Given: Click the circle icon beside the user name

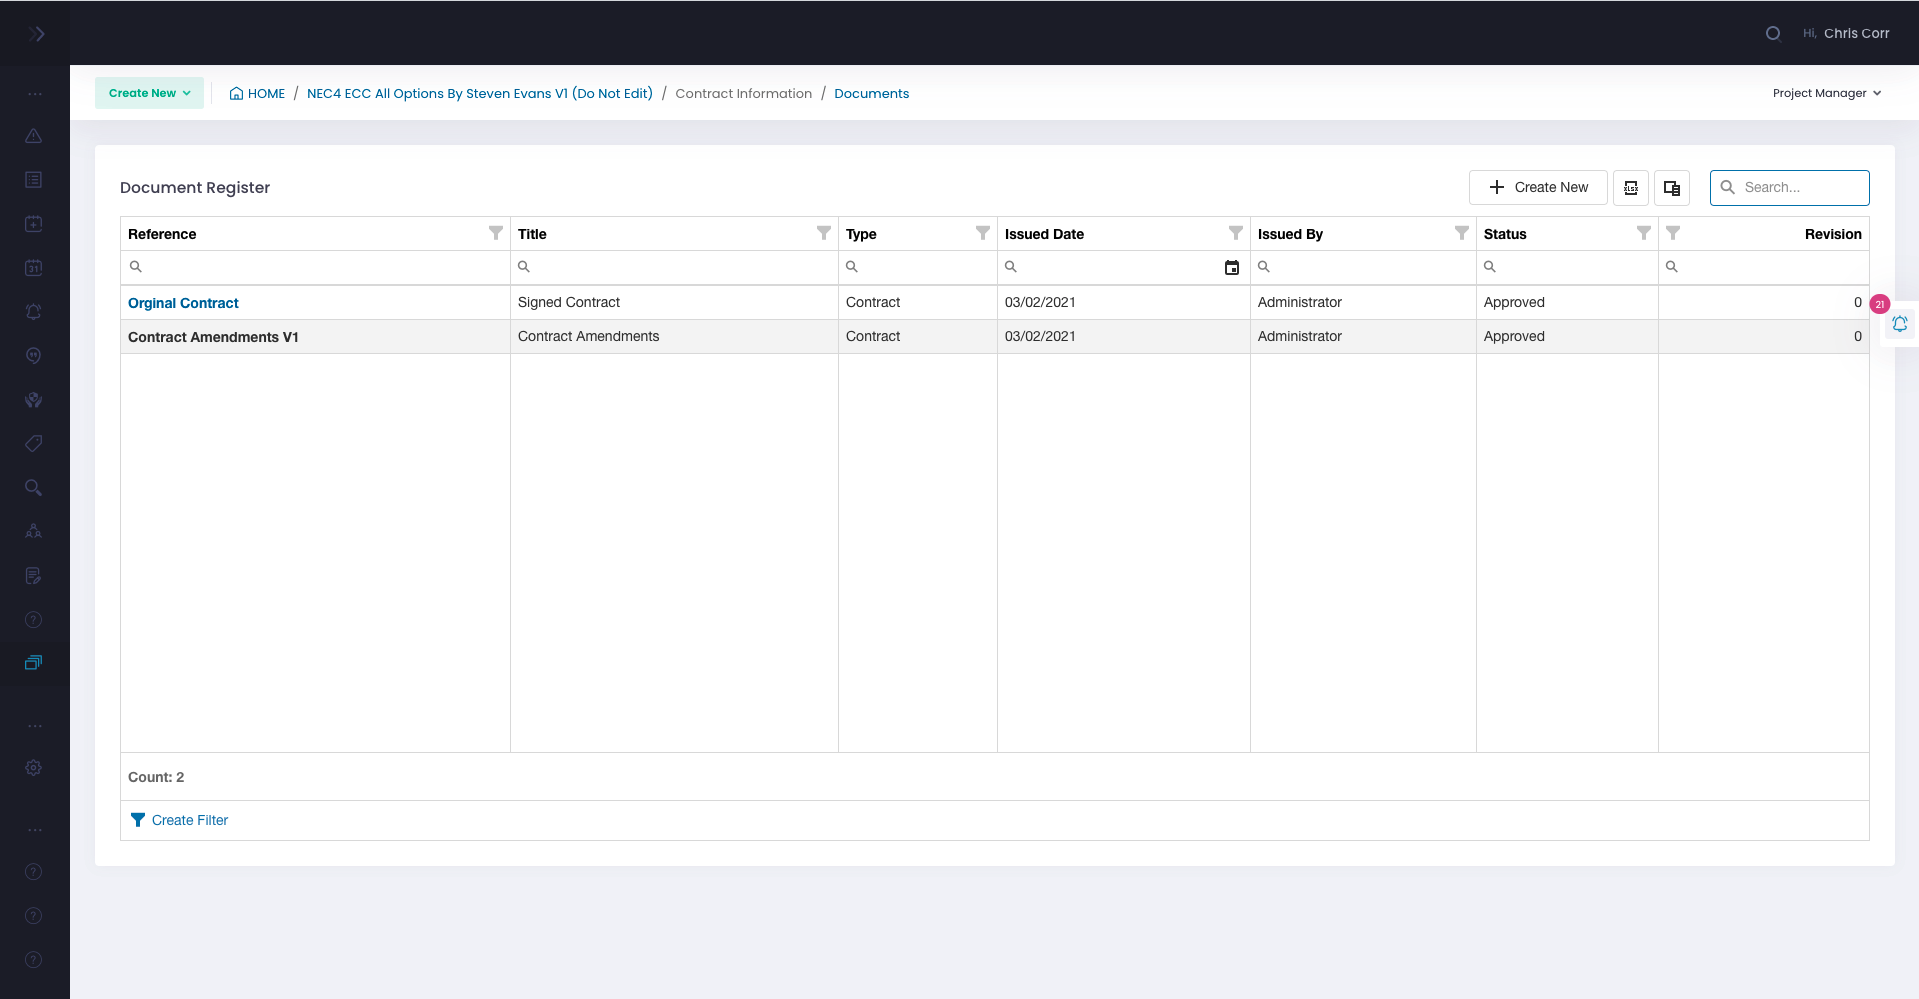Looking at the screenshot, I should 1773,34.
